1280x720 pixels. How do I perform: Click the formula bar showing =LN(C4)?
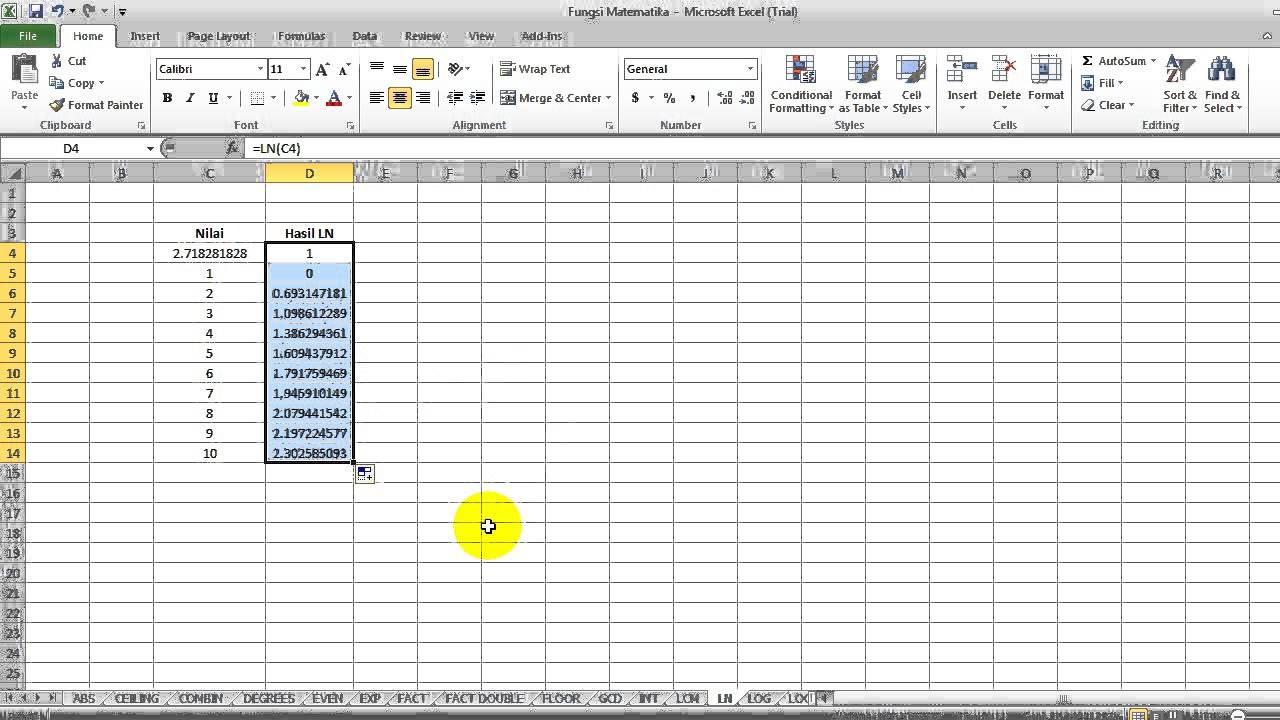(760, 148)
